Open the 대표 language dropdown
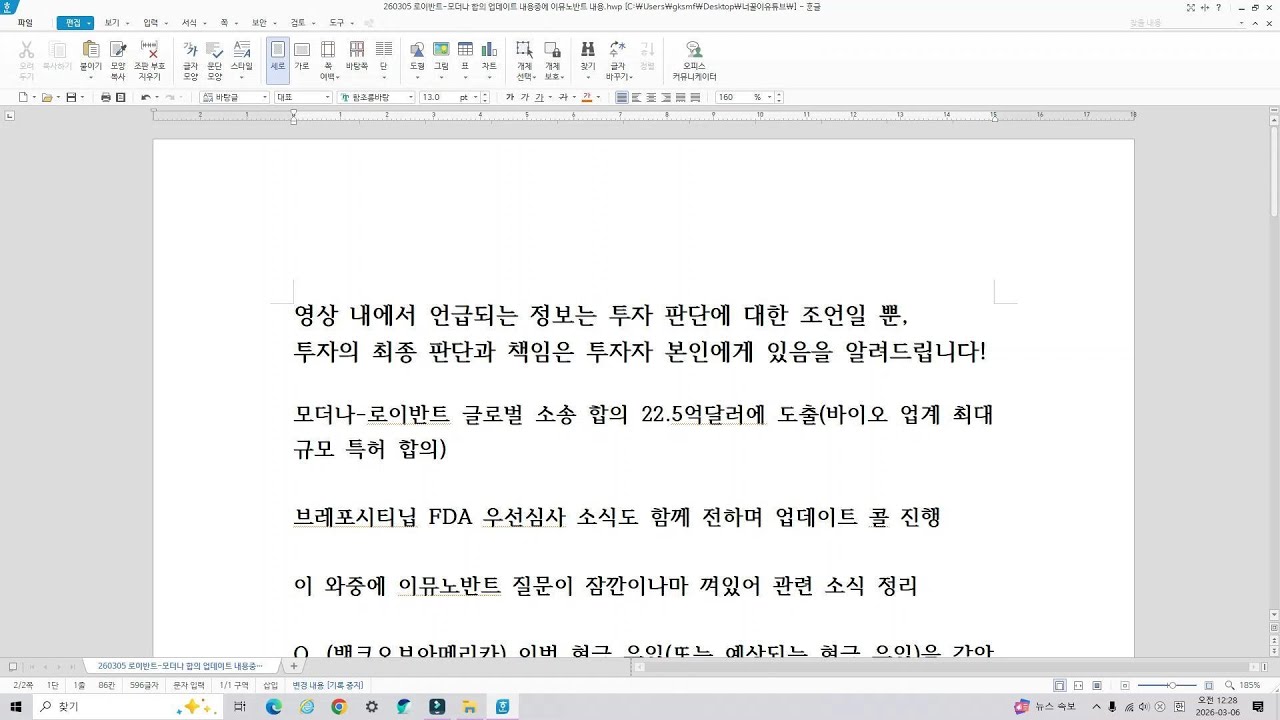1280x720 pixels. pos(327,97)
